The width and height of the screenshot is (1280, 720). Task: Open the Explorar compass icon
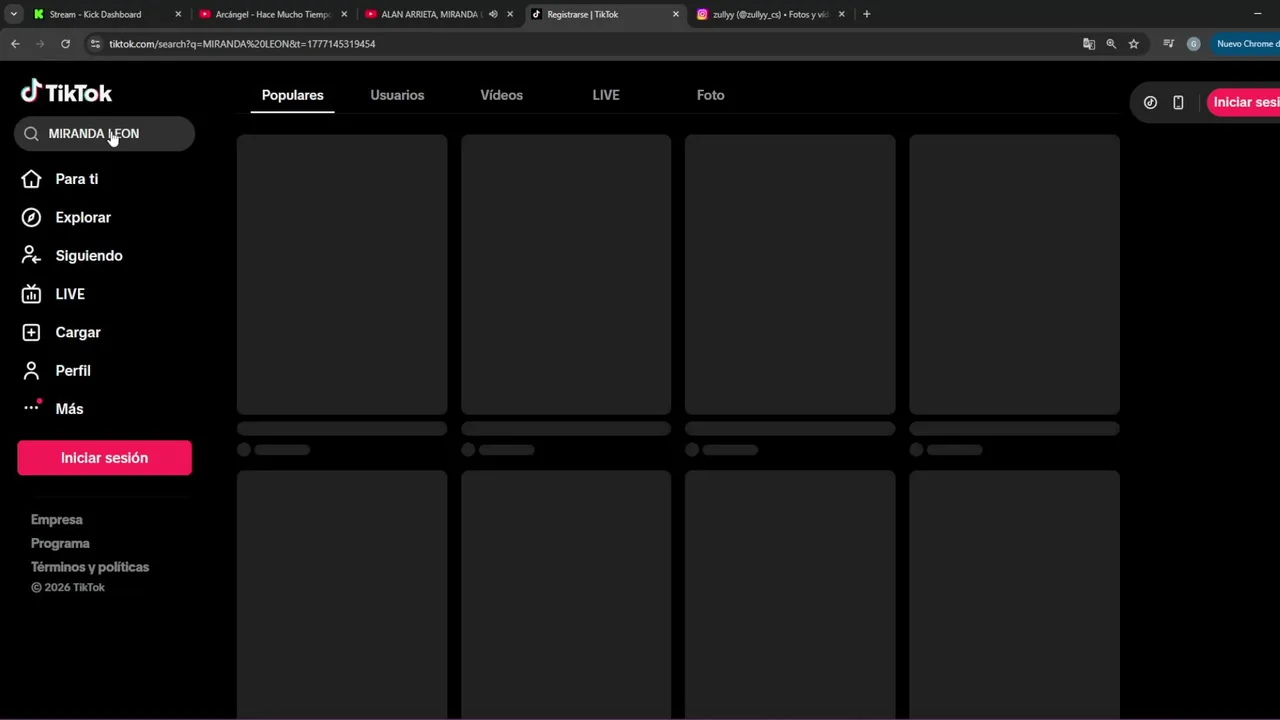(x=31, y=217)
